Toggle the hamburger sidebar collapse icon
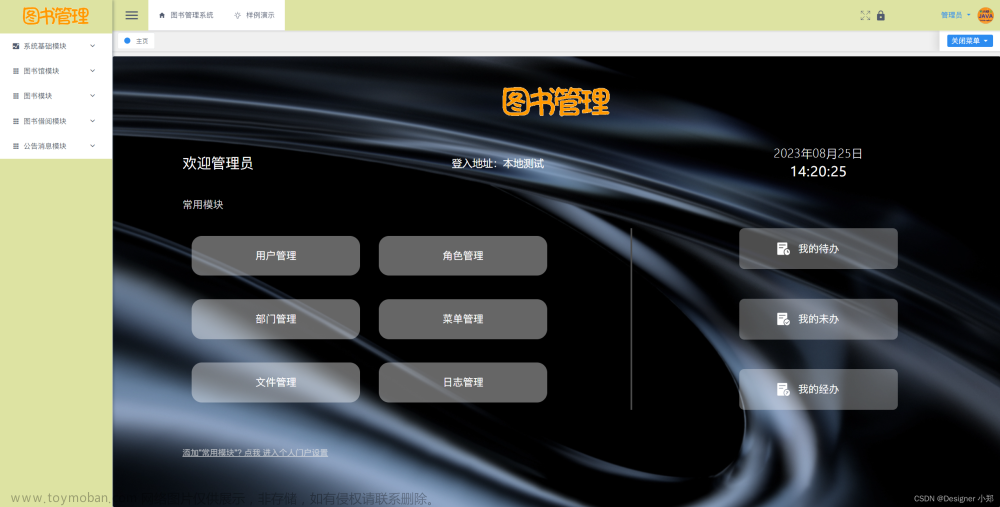The image size is (1000, 507). (131, 15)
